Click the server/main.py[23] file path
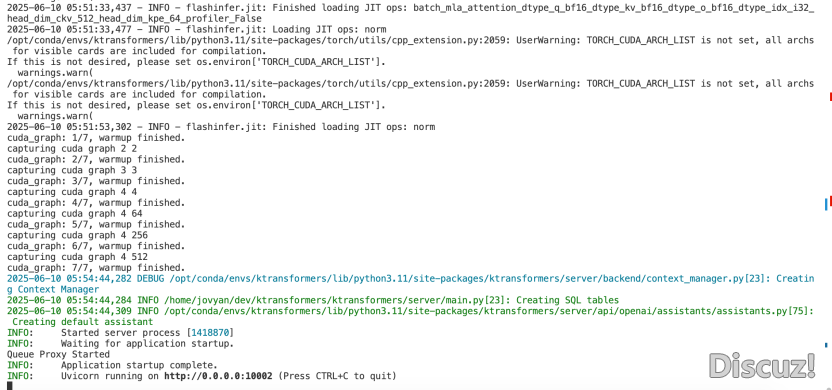The width and height of the screenshot is (832, 390). click(337, 300)
